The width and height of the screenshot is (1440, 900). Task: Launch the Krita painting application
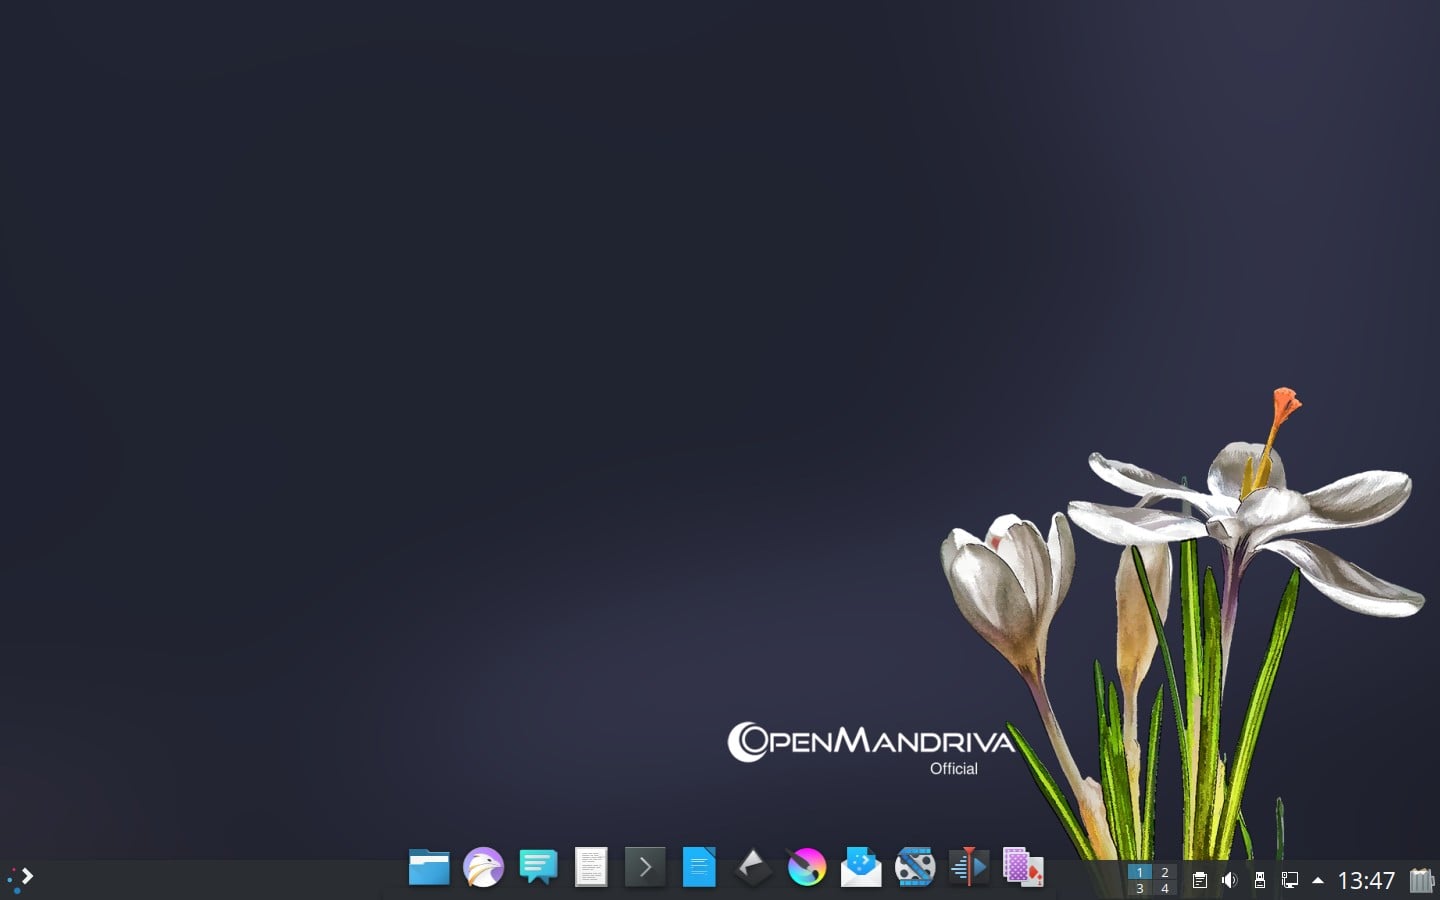pos(807,868)
